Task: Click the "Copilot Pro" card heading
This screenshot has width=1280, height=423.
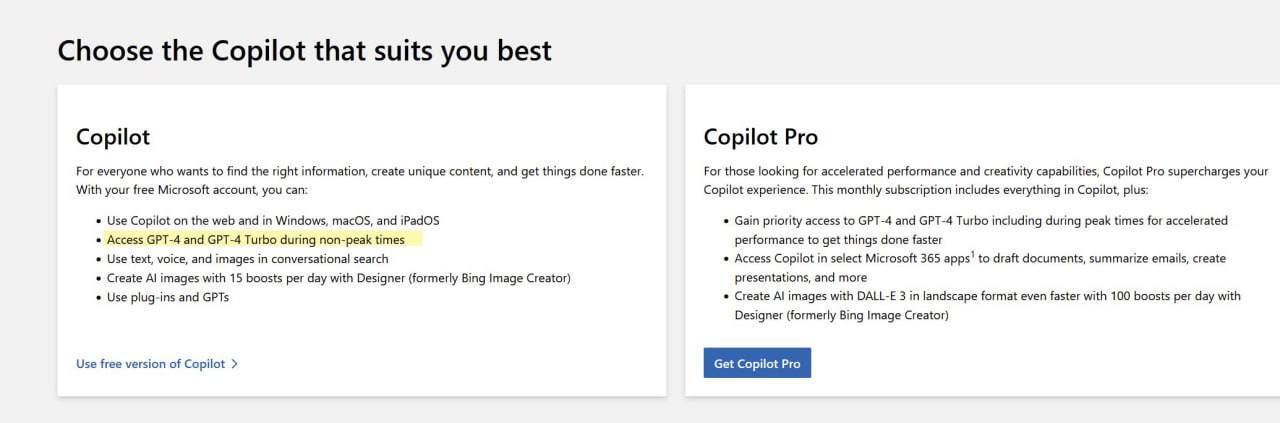Action: pos(760,136)
